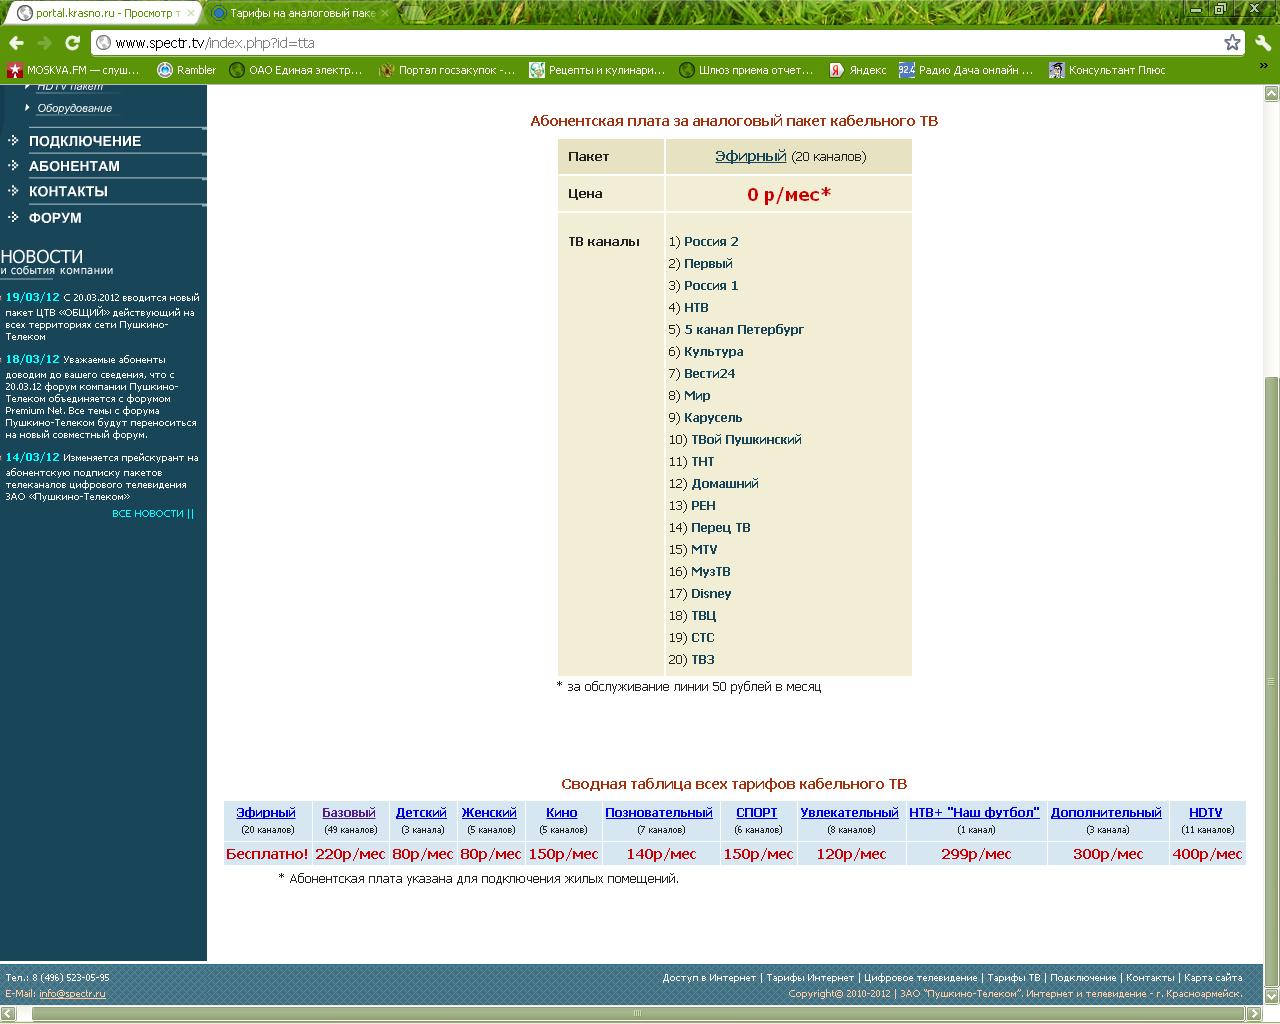Viewport: 1280px width, 1024px height.
Task: Open Доступ в Интернет footer link
Action: click(709, 978)
